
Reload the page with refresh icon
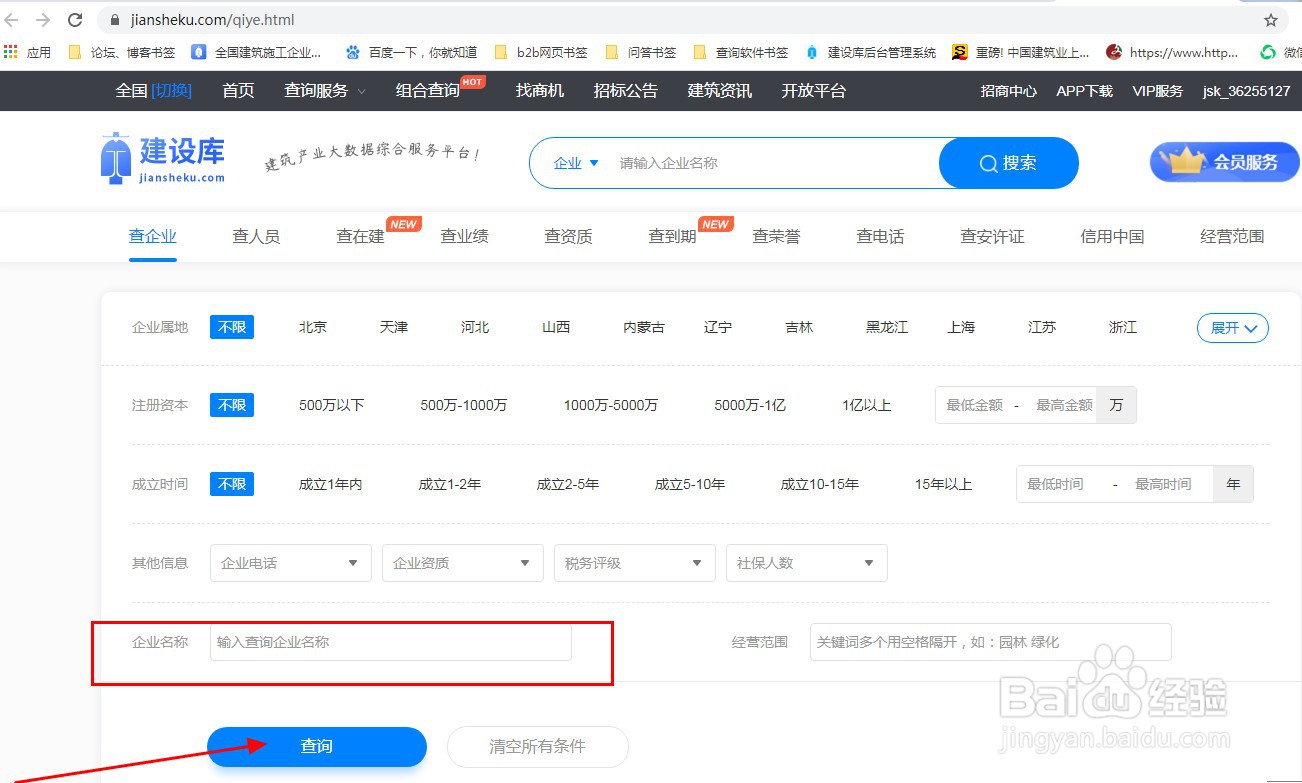pyautogui.click(x=75, y=20)
